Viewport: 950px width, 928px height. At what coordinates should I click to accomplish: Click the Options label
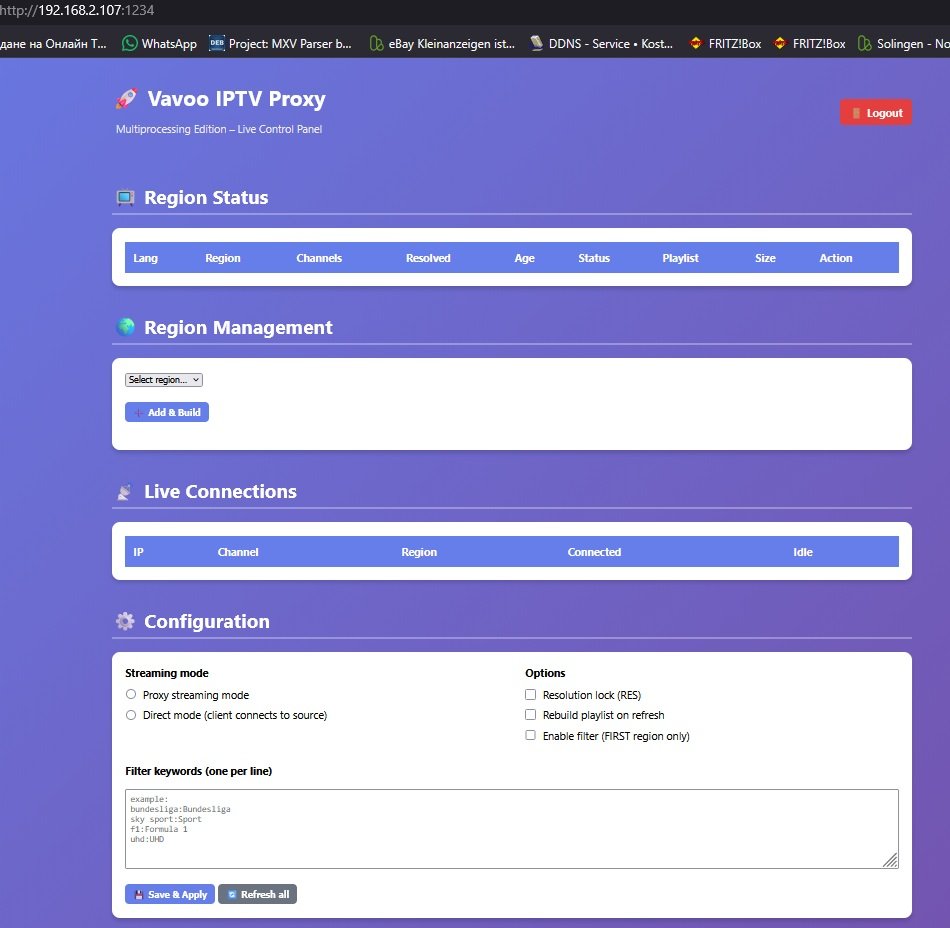click(x=545, y=673)
